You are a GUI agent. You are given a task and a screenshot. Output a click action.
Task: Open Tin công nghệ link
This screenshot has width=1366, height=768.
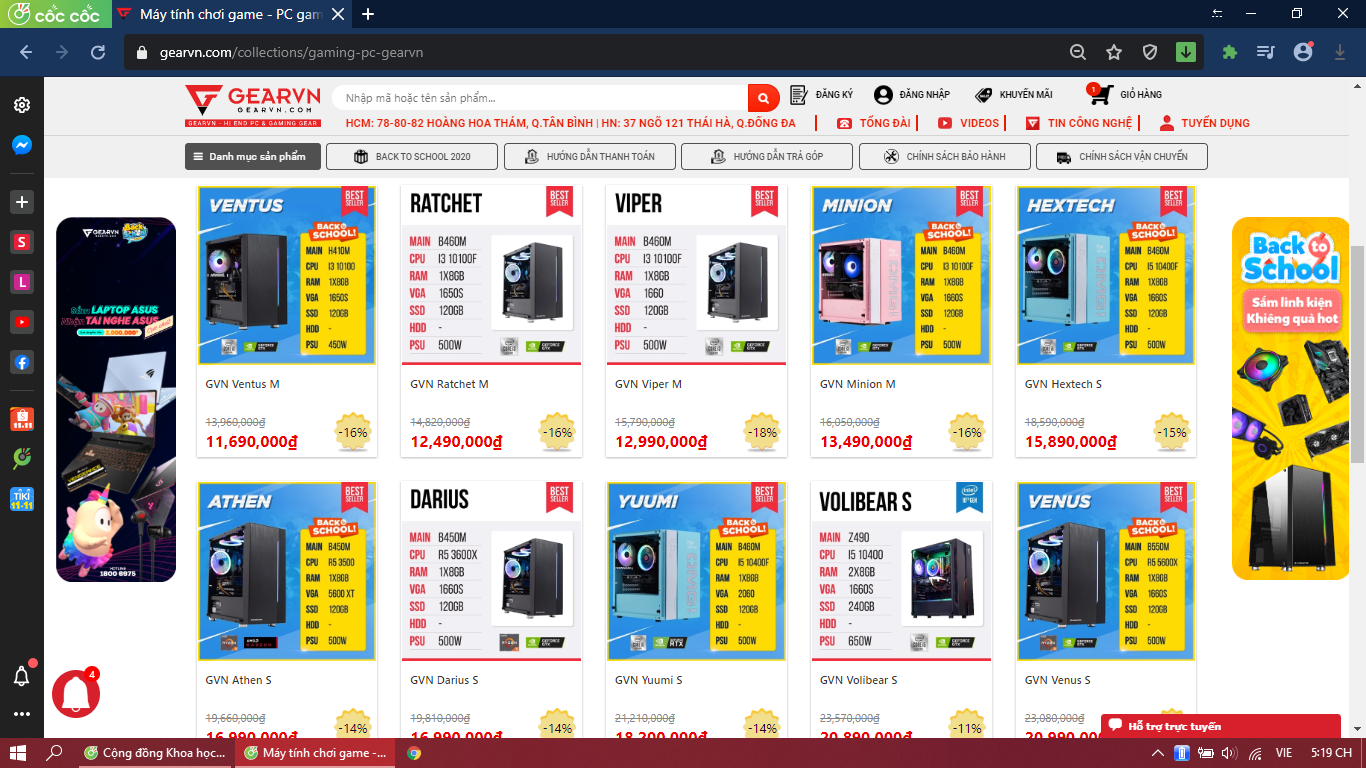tap(1079, 123)
